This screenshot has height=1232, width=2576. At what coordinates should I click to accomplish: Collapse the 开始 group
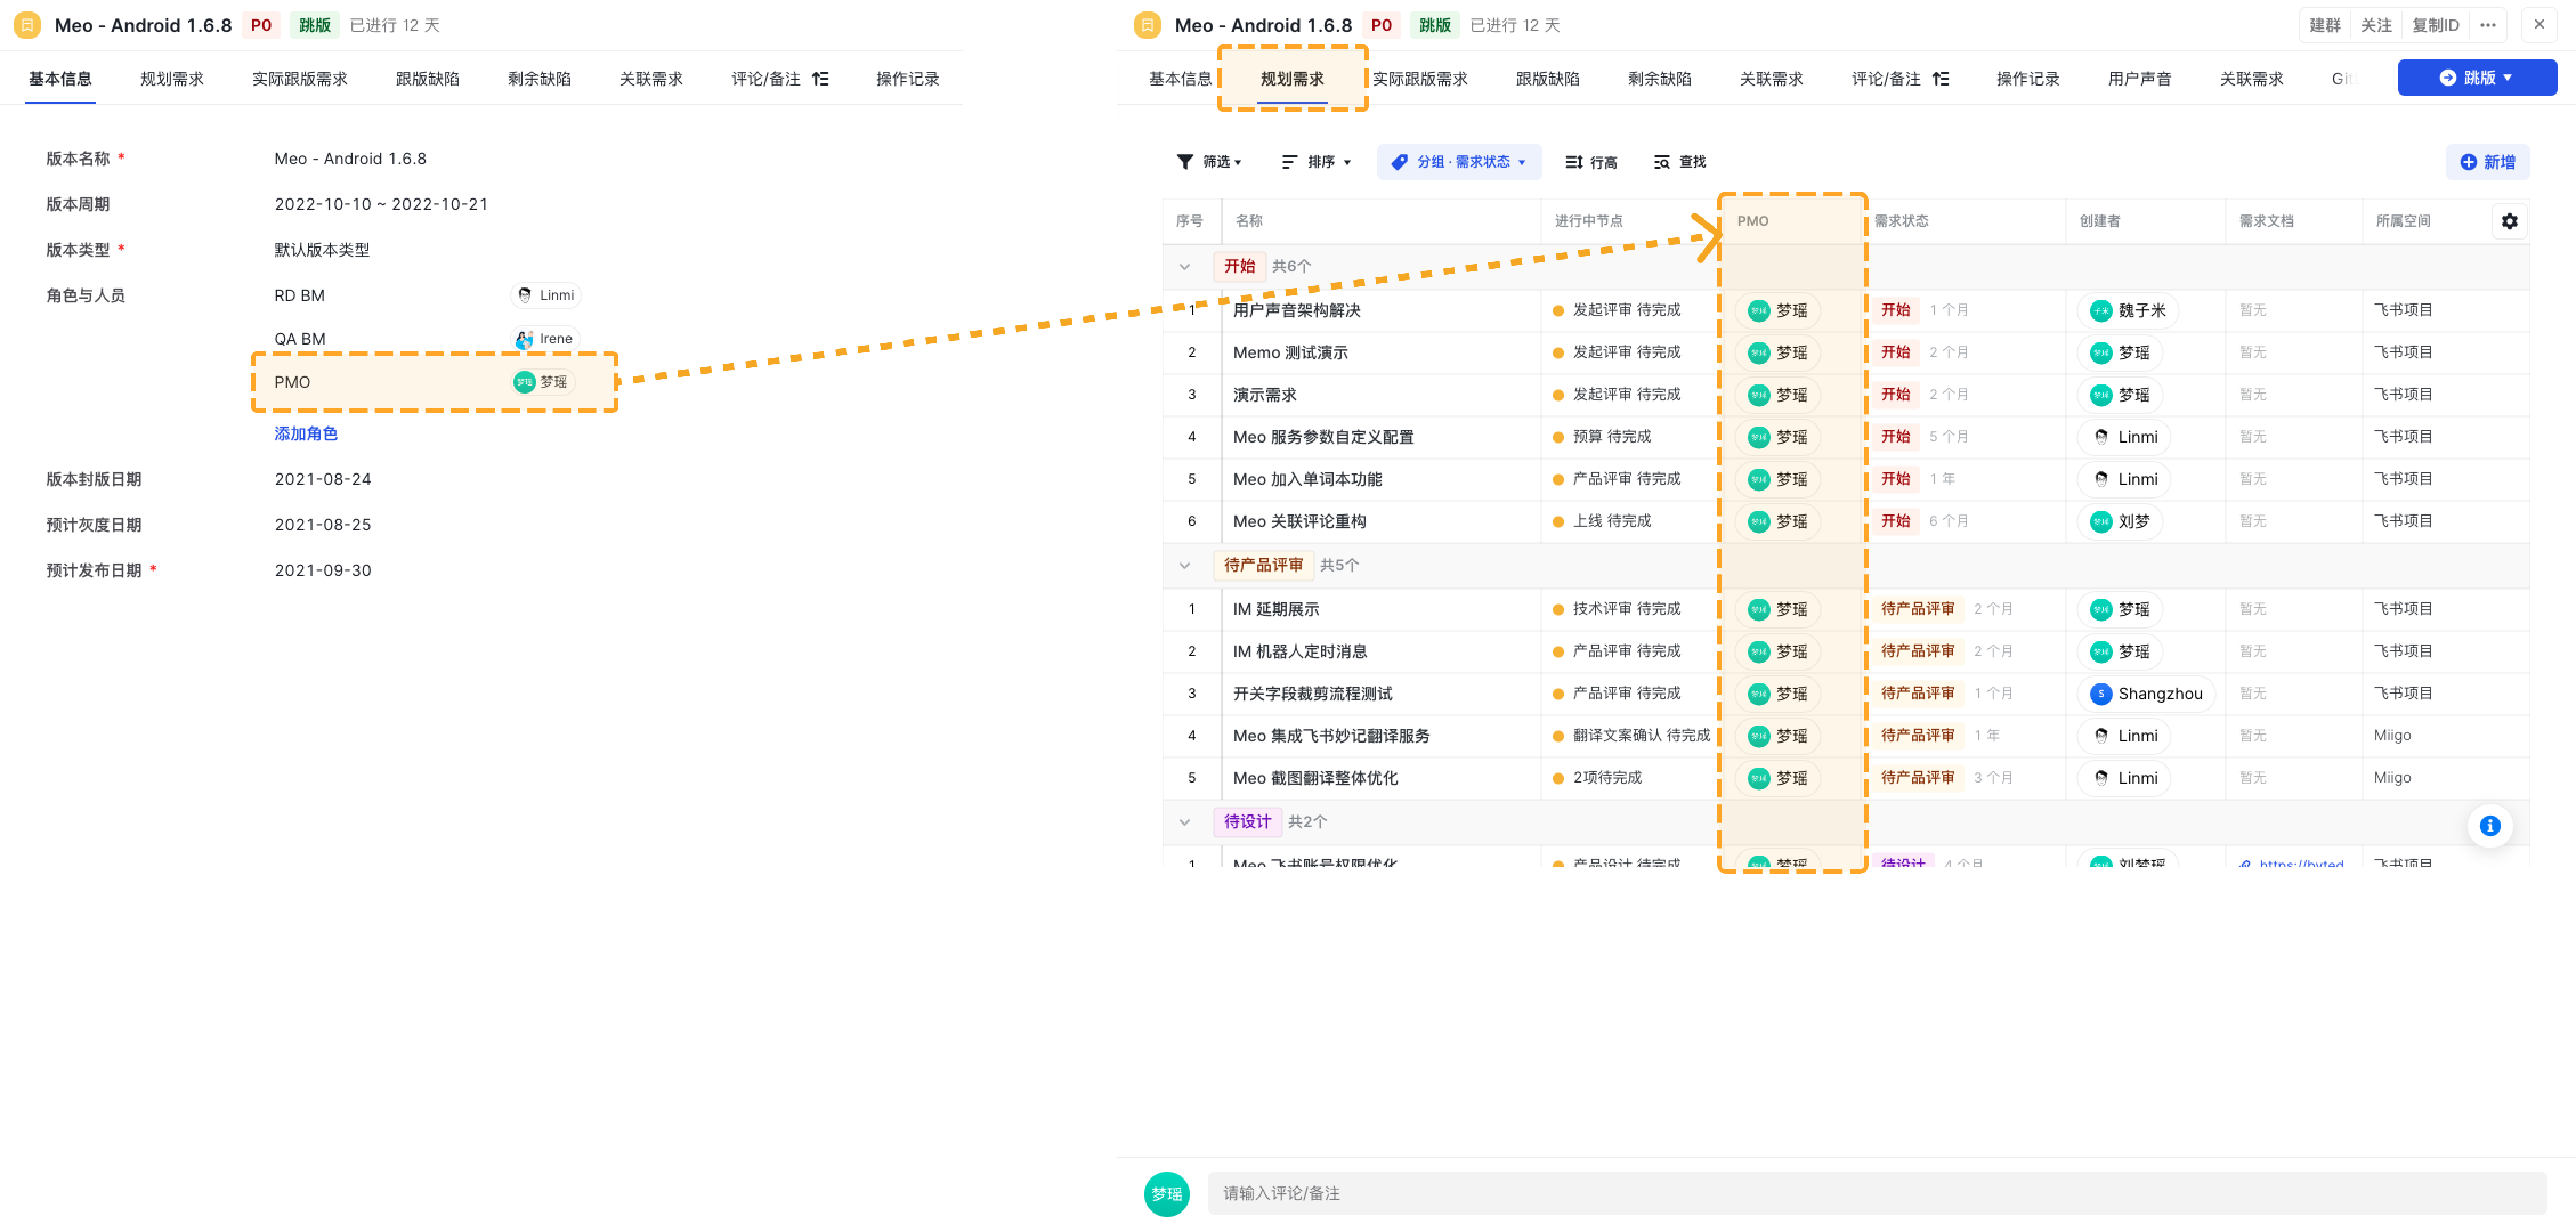point(1184,267)
